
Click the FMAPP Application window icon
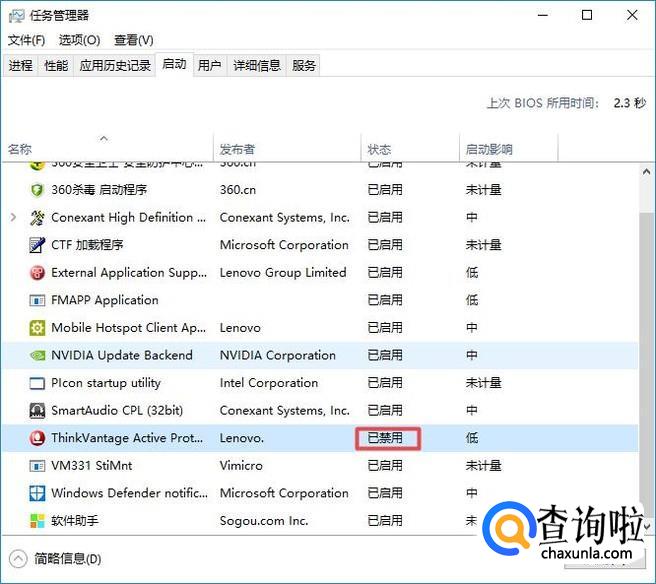37,300
